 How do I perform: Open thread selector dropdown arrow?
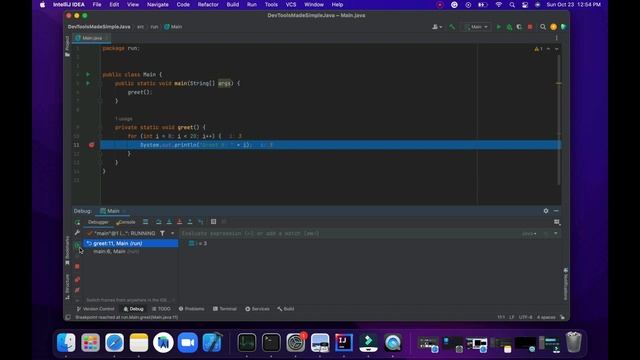click(172, 233)
